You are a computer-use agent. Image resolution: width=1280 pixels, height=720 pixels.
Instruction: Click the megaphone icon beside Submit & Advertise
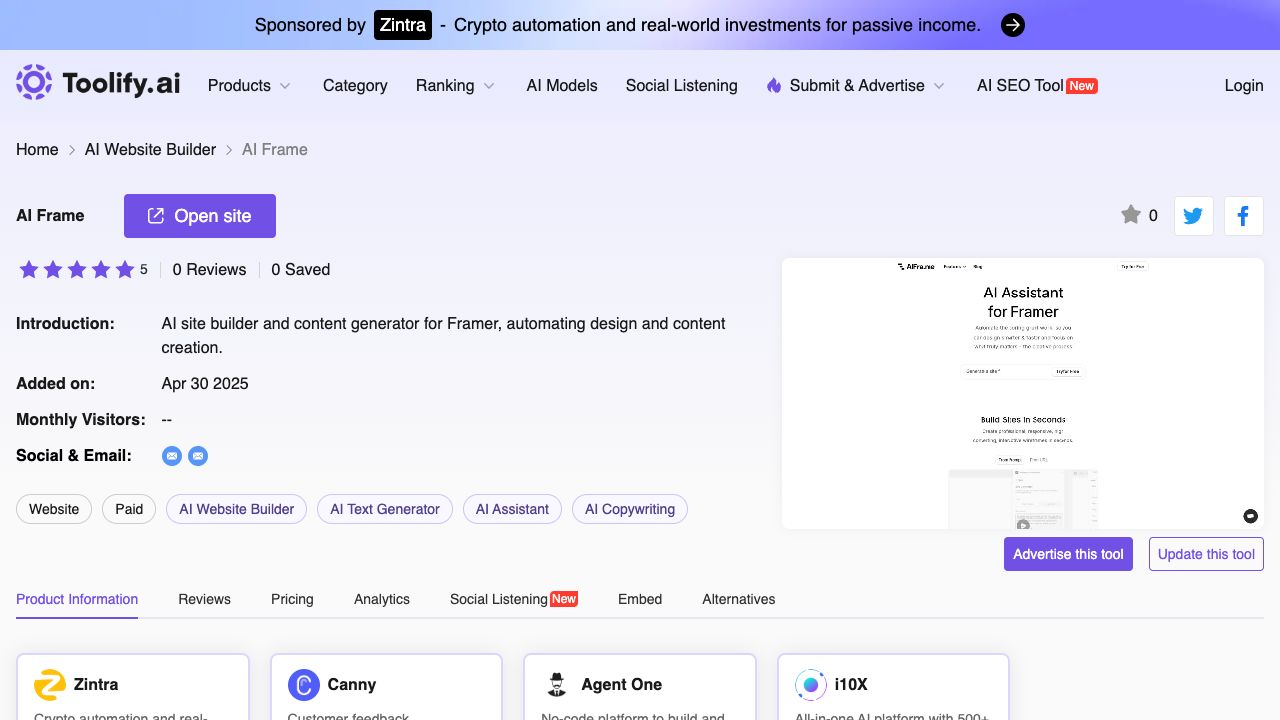[774, 86]
